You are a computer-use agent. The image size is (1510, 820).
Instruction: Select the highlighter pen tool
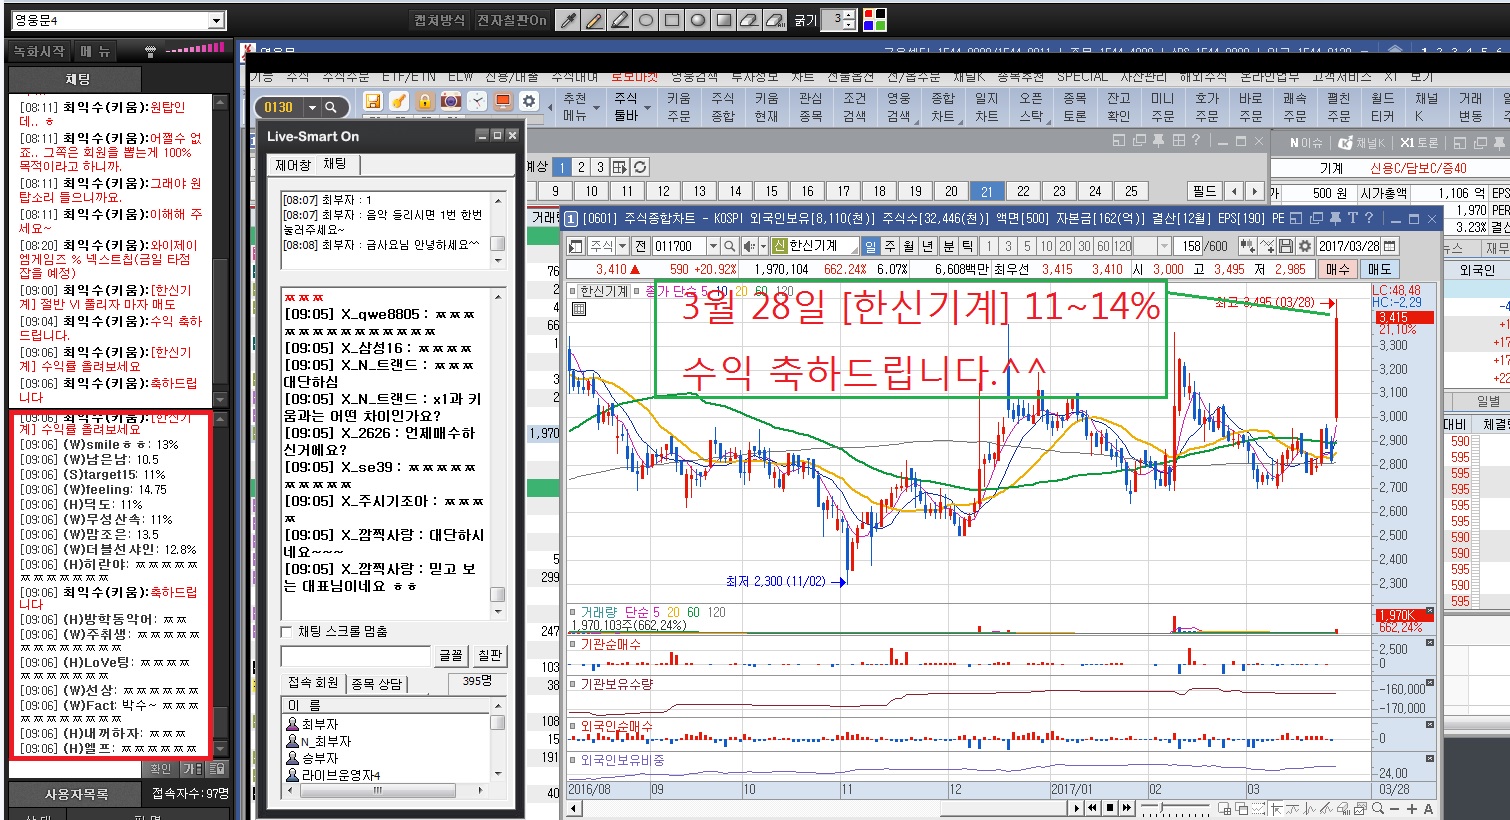tap(620, 20)
